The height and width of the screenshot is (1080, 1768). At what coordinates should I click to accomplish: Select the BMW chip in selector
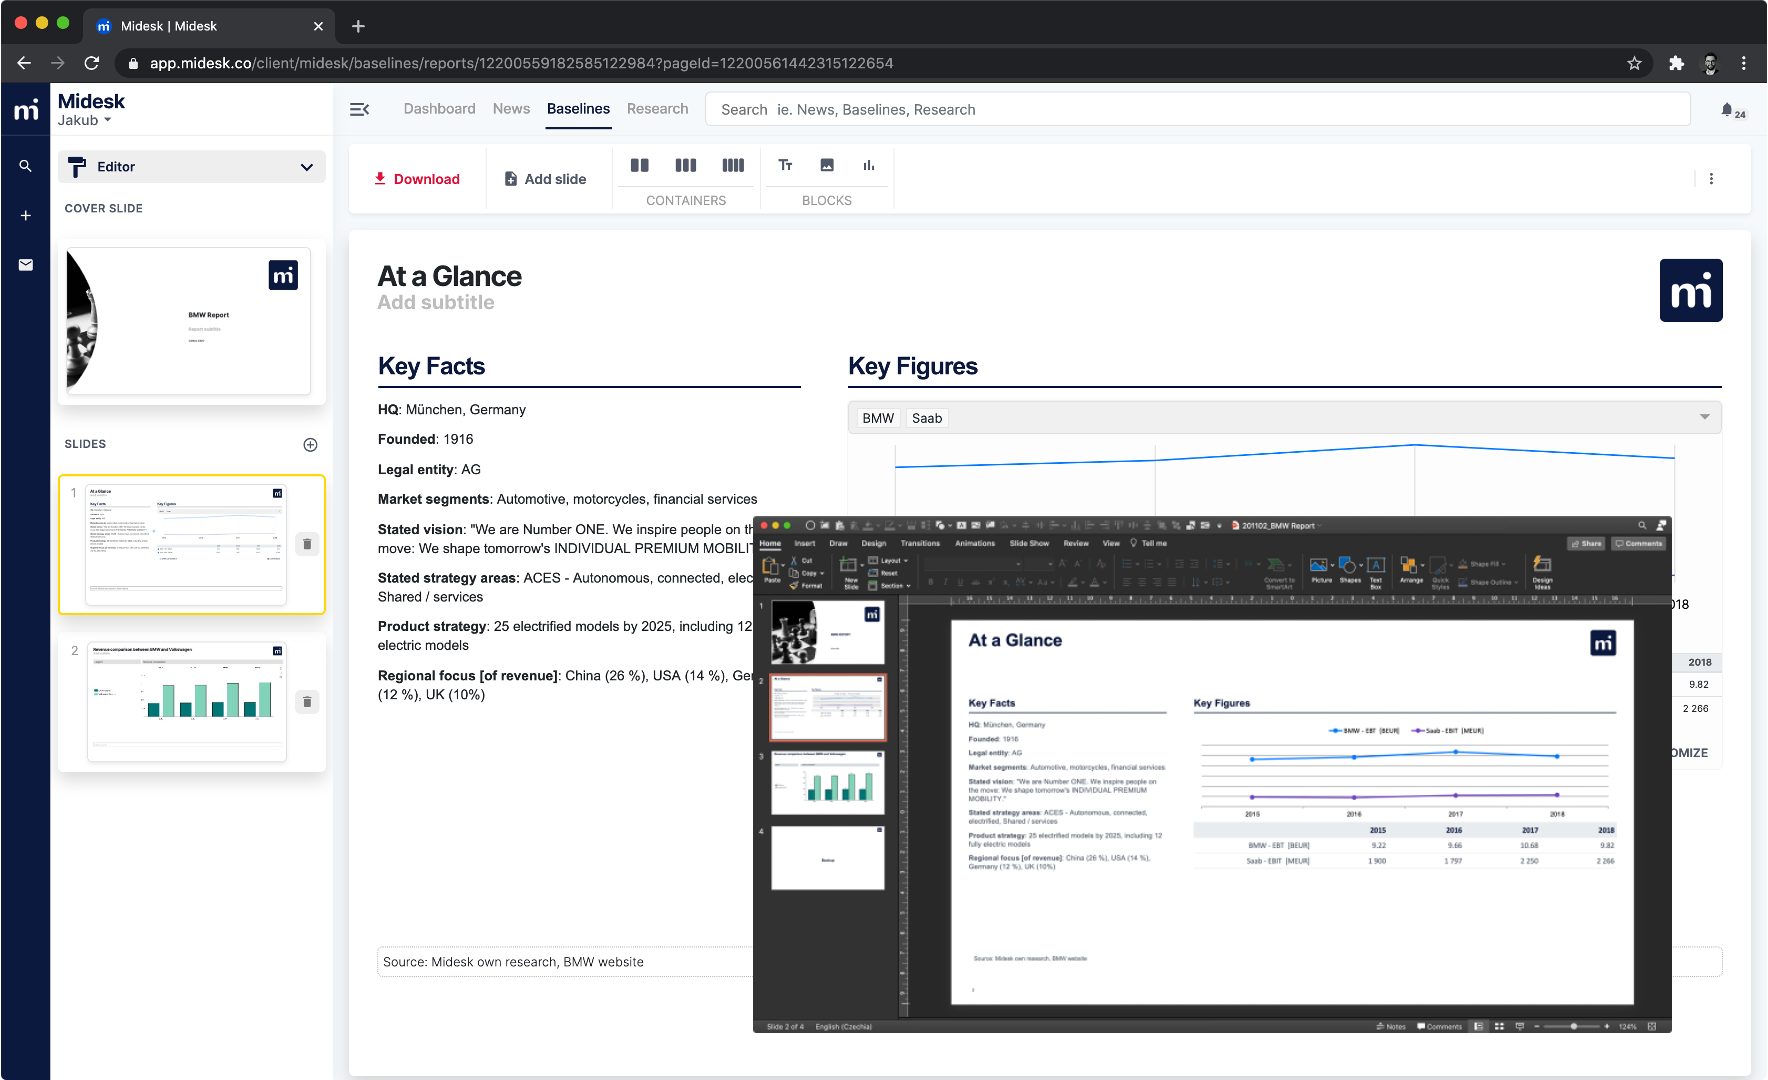878,418
